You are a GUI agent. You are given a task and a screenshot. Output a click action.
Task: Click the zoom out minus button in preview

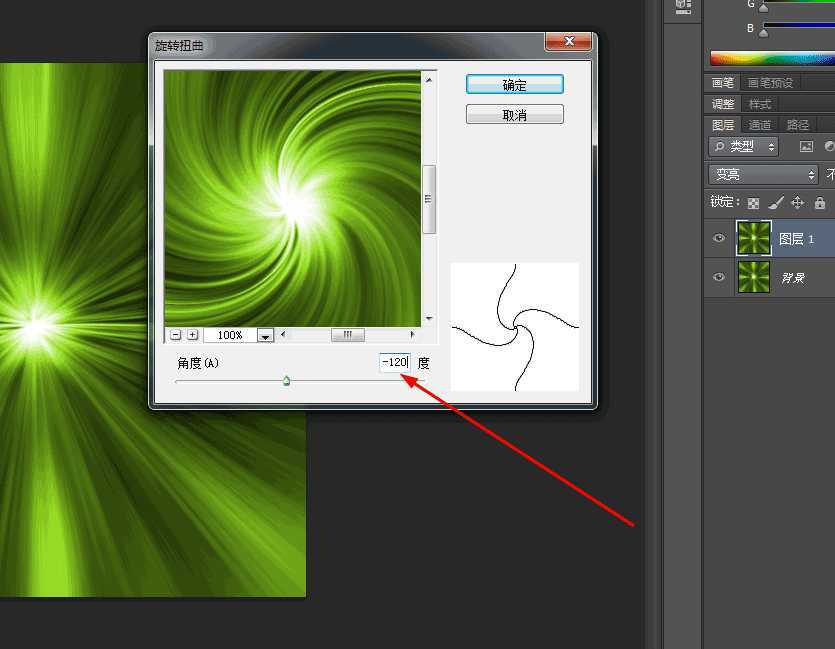click(175, 335)
